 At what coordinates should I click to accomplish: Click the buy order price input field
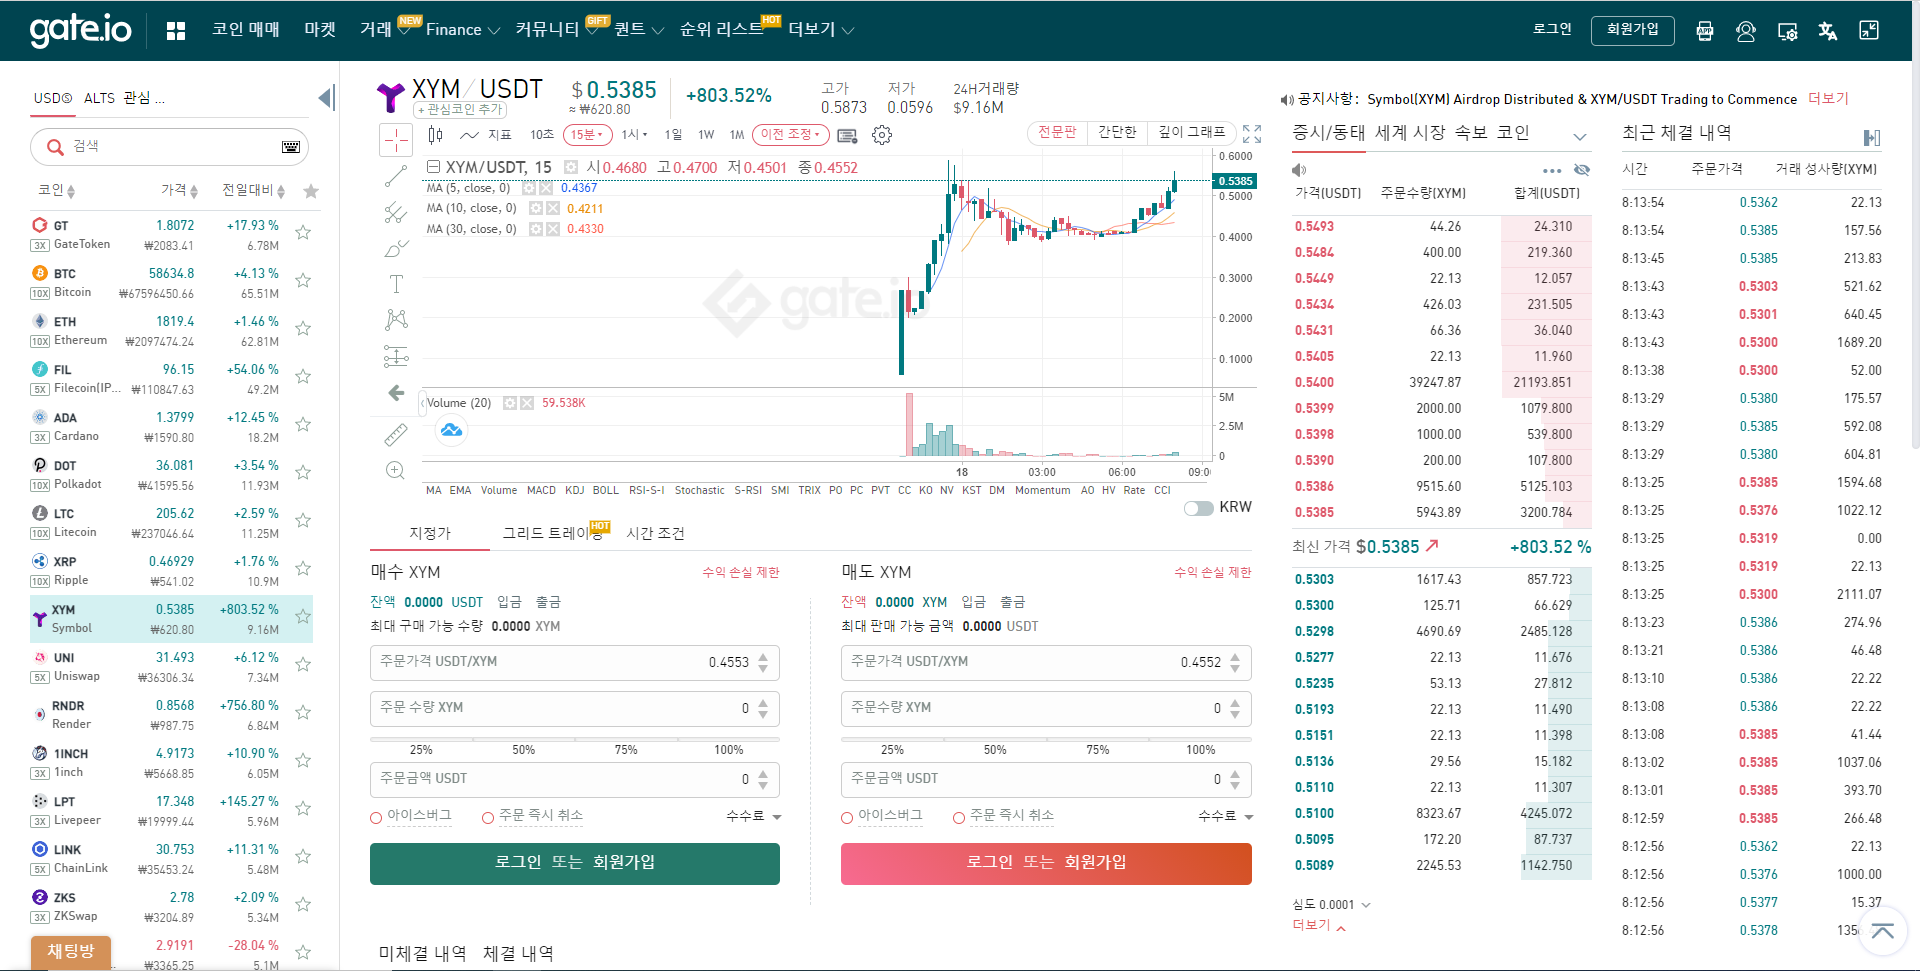pyautogui.click(x=575, y=662)
